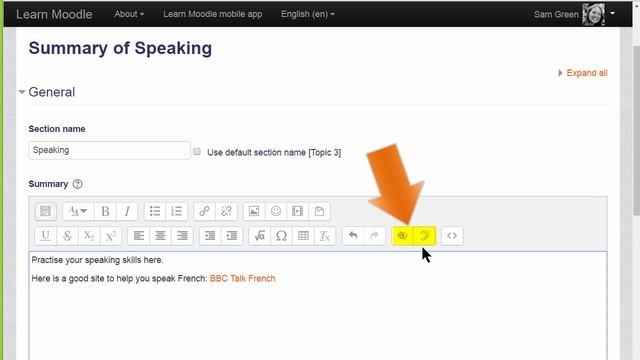Clear text formatting
The image size is (640, 360).
325,236
